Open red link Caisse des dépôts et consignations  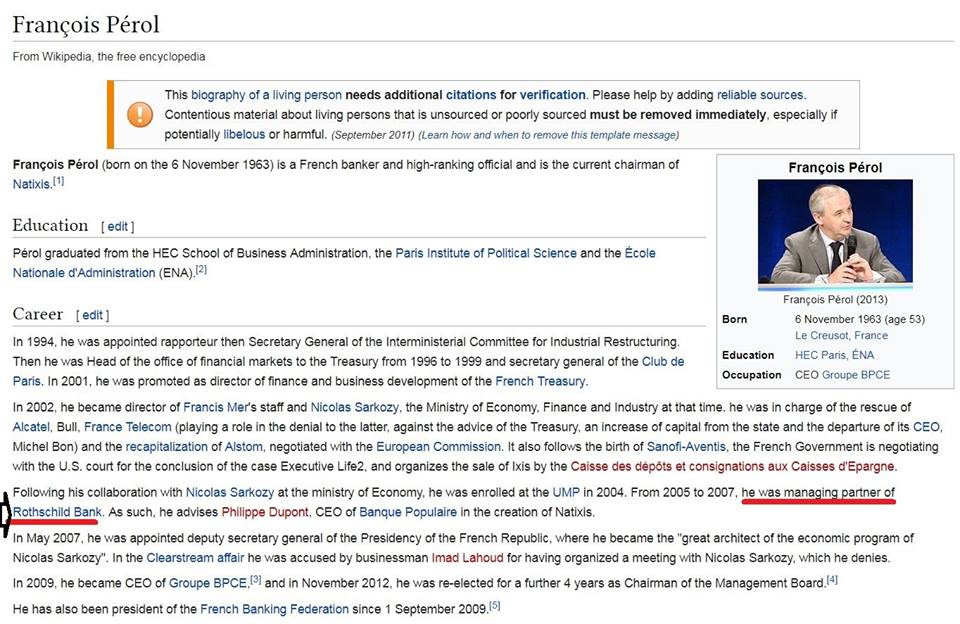[x=732, y=466]
